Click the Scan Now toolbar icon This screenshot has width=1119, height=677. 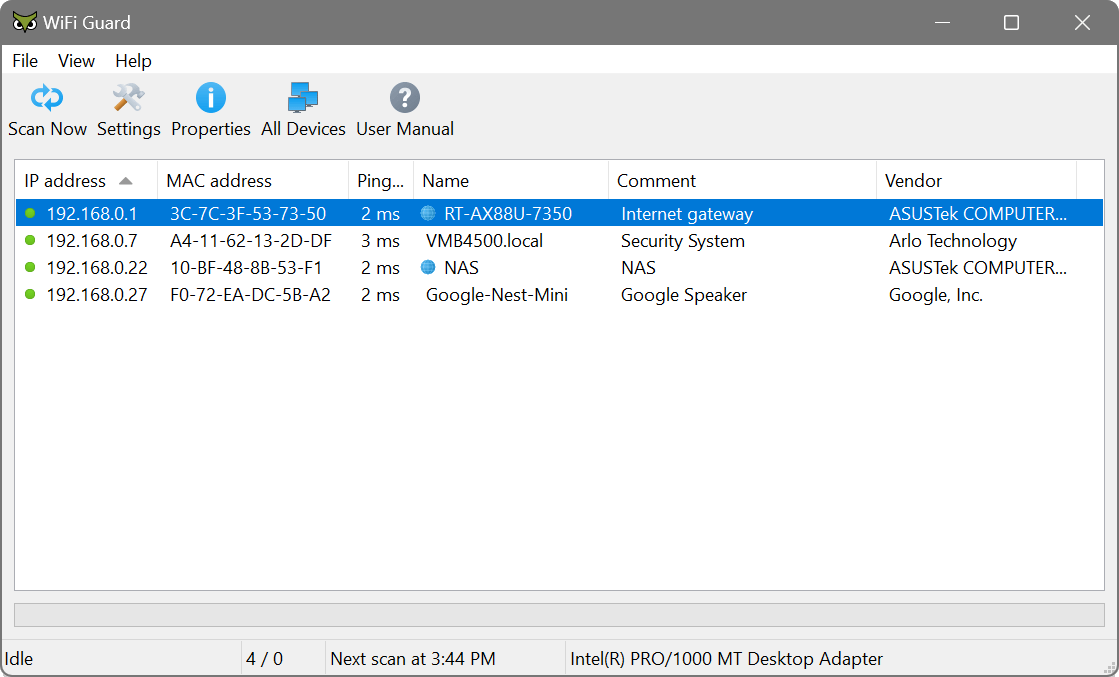[47, 98]
